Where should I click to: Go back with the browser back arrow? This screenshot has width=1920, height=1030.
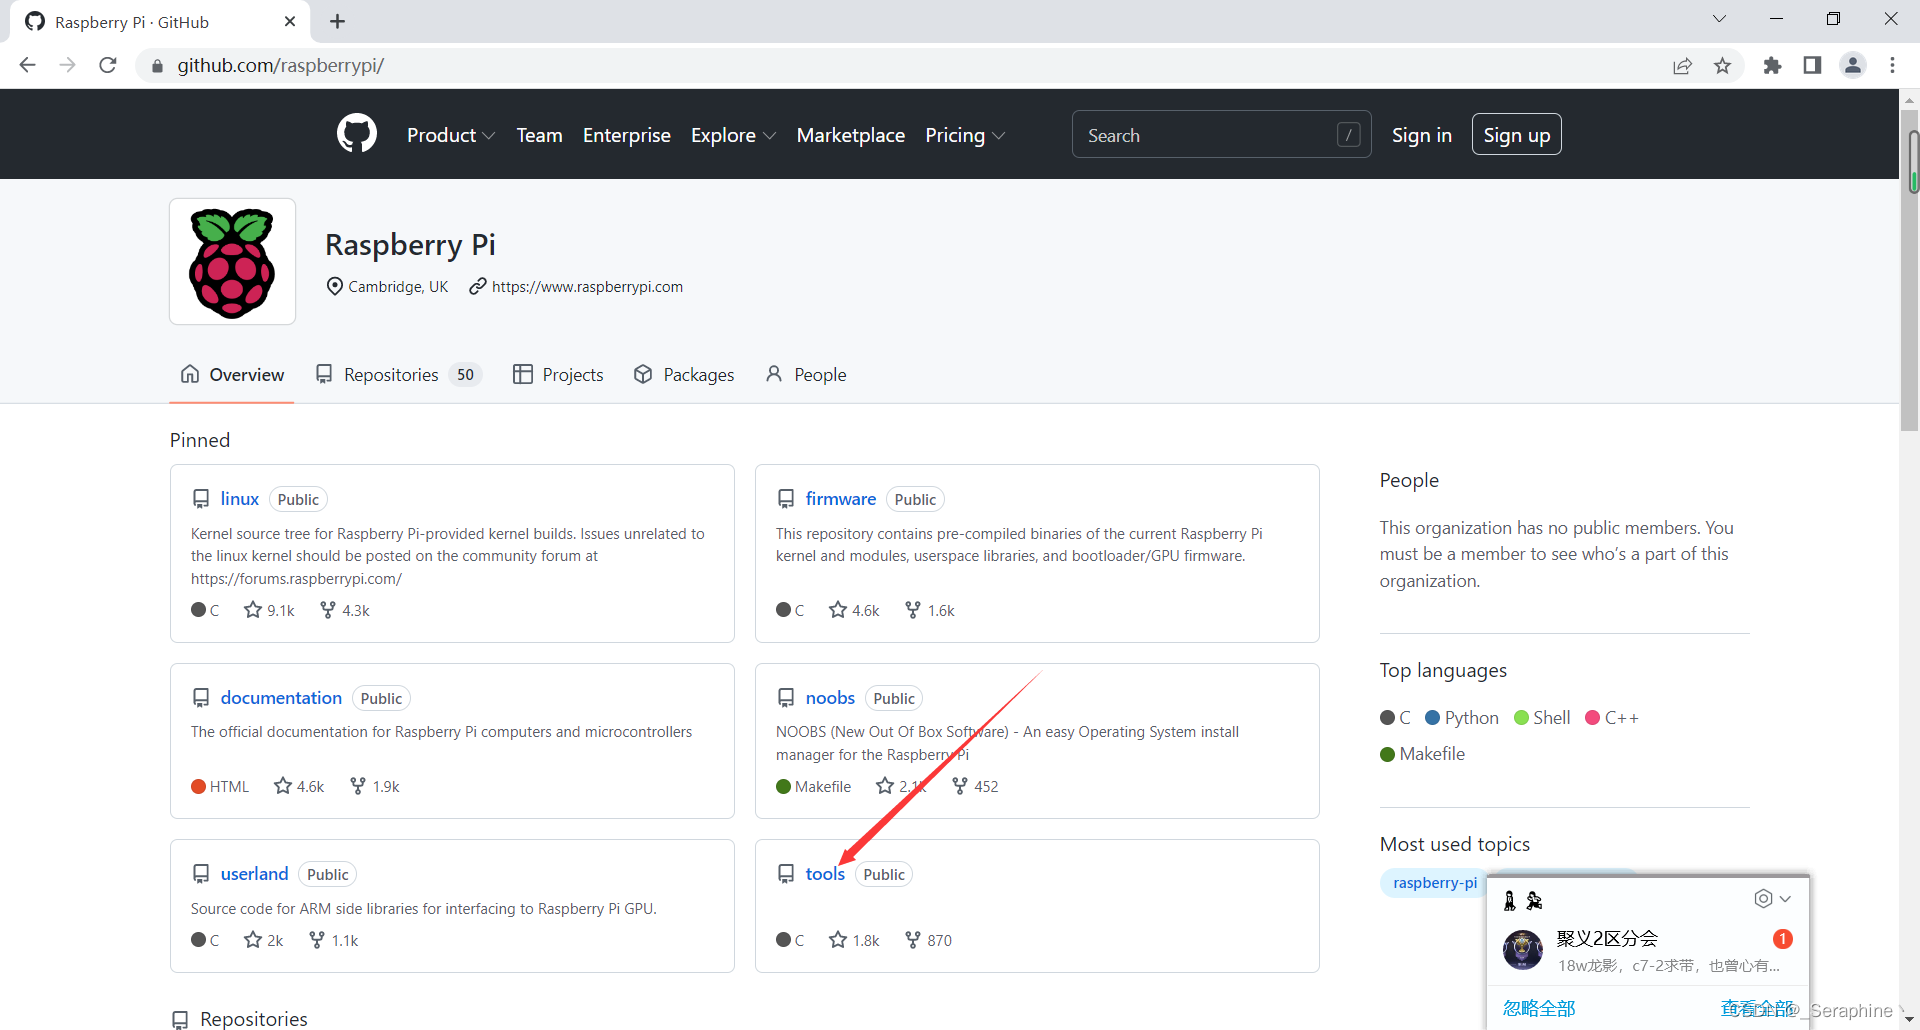27,65
